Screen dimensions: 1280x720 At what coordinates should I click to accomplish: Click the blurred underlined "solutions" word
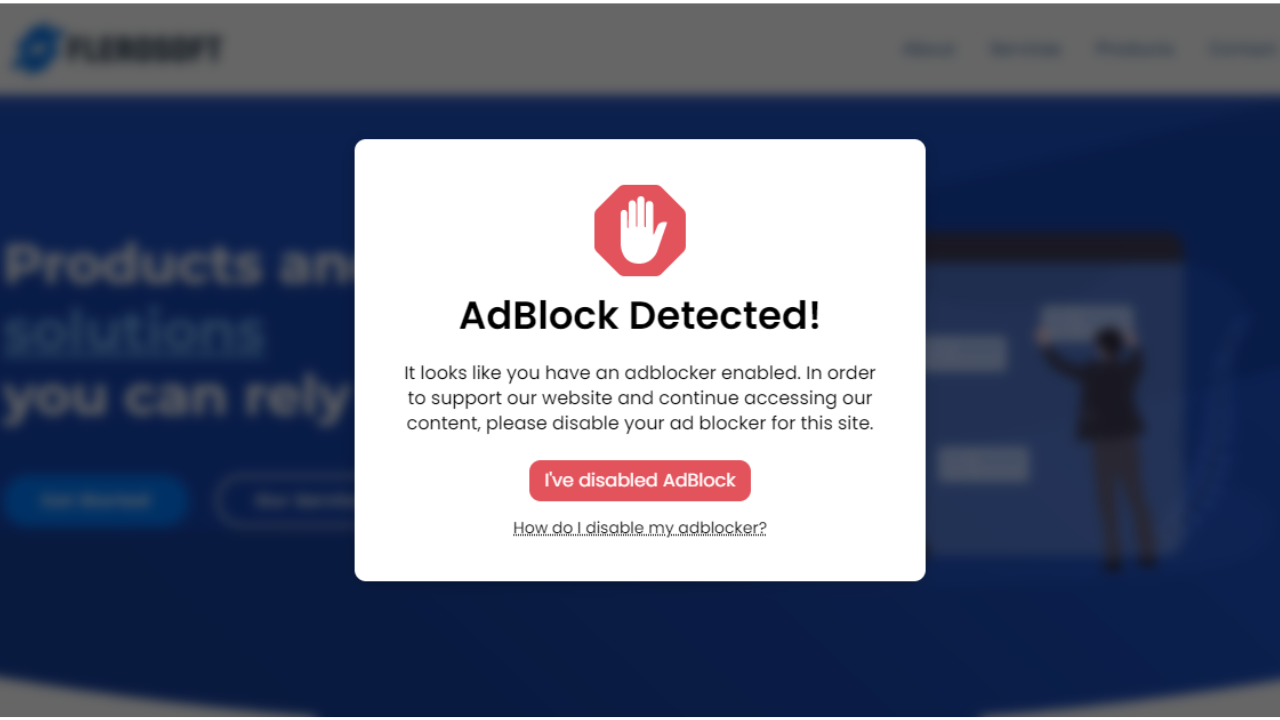(x=133, y=332)
